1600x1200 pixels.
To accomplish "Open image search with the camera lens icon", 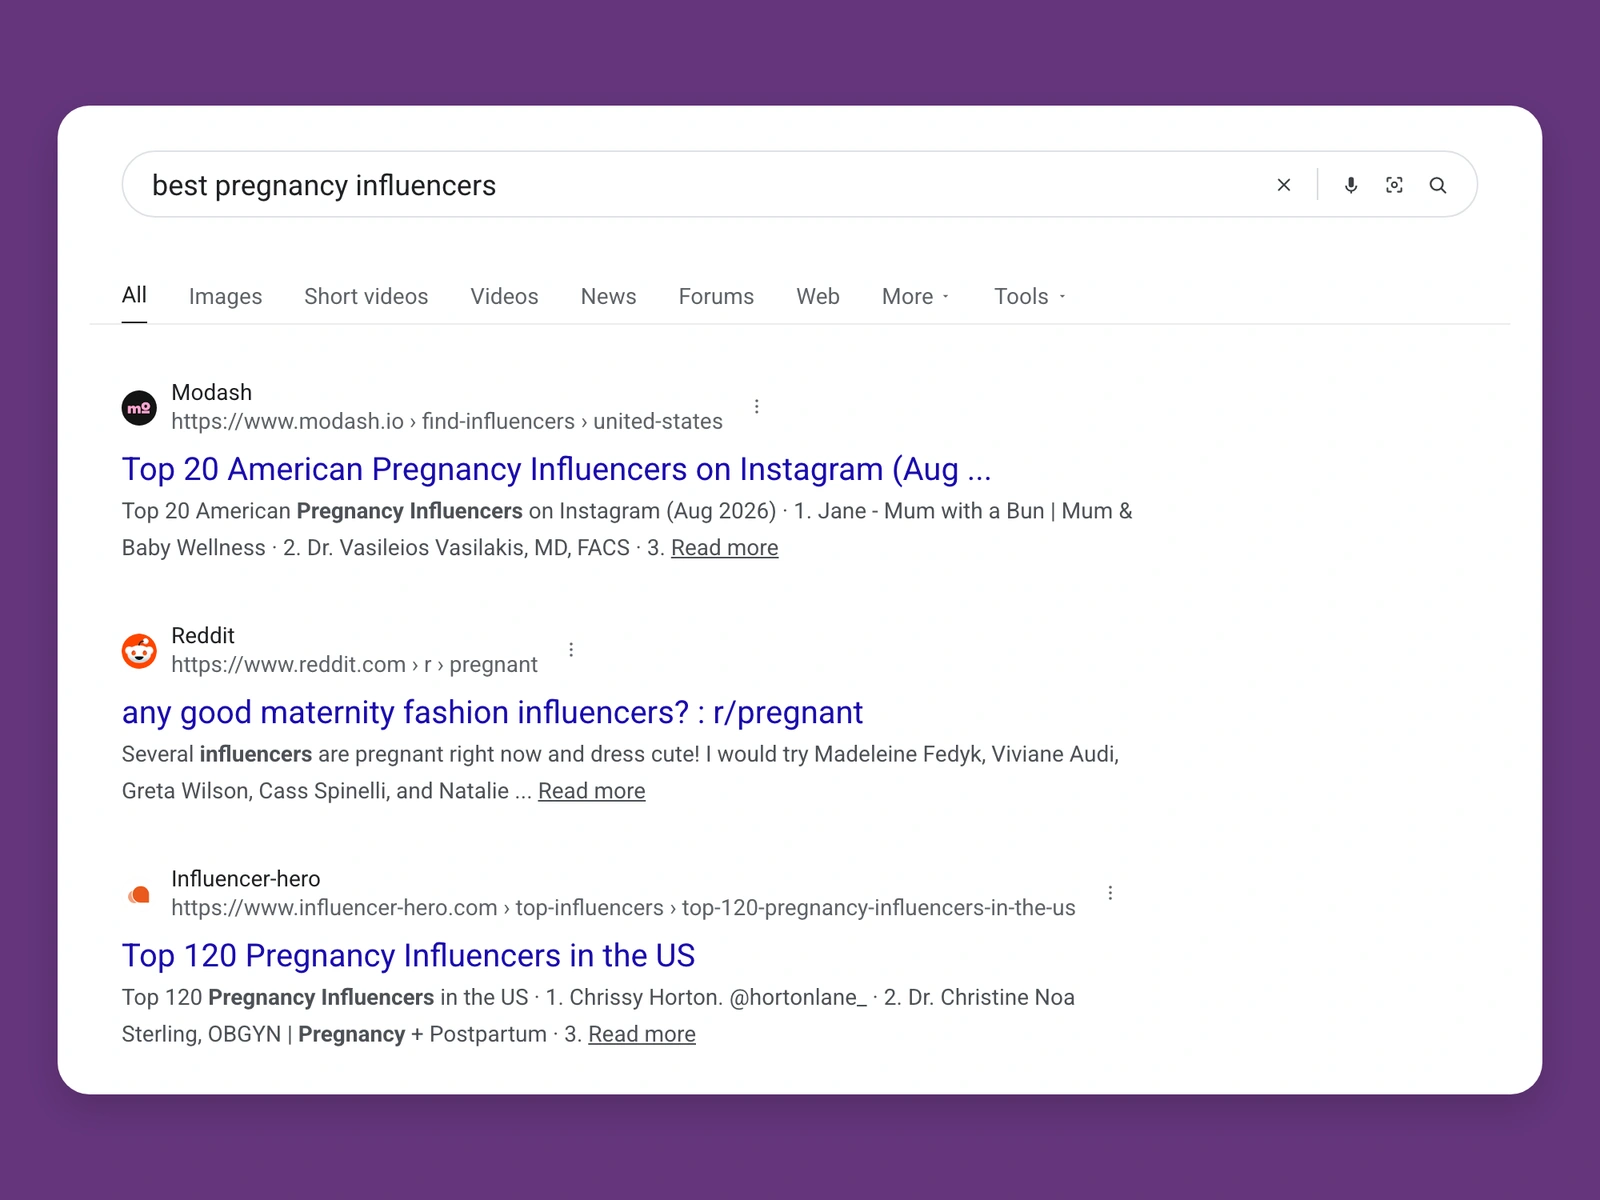I will [1394, 185].
